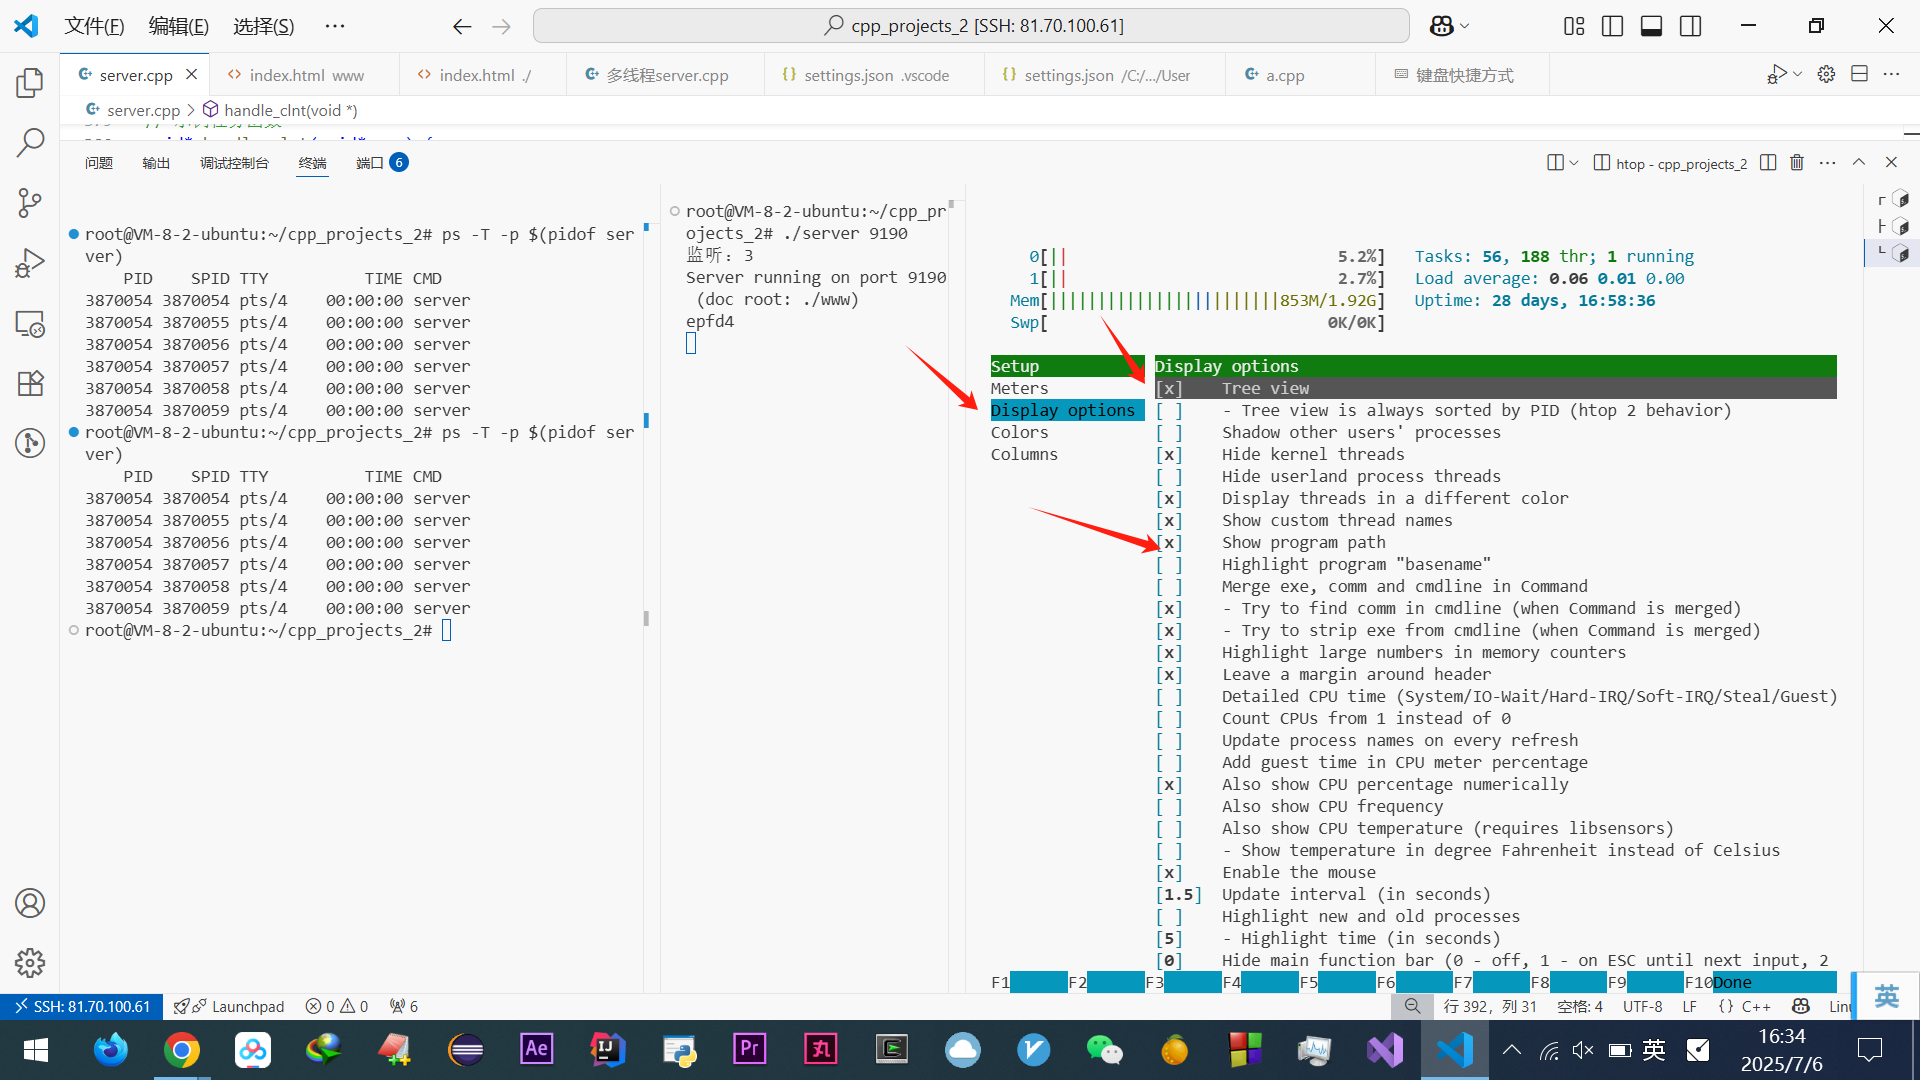
Task: Open Run and Debug view
Action: tap(30, 263)
